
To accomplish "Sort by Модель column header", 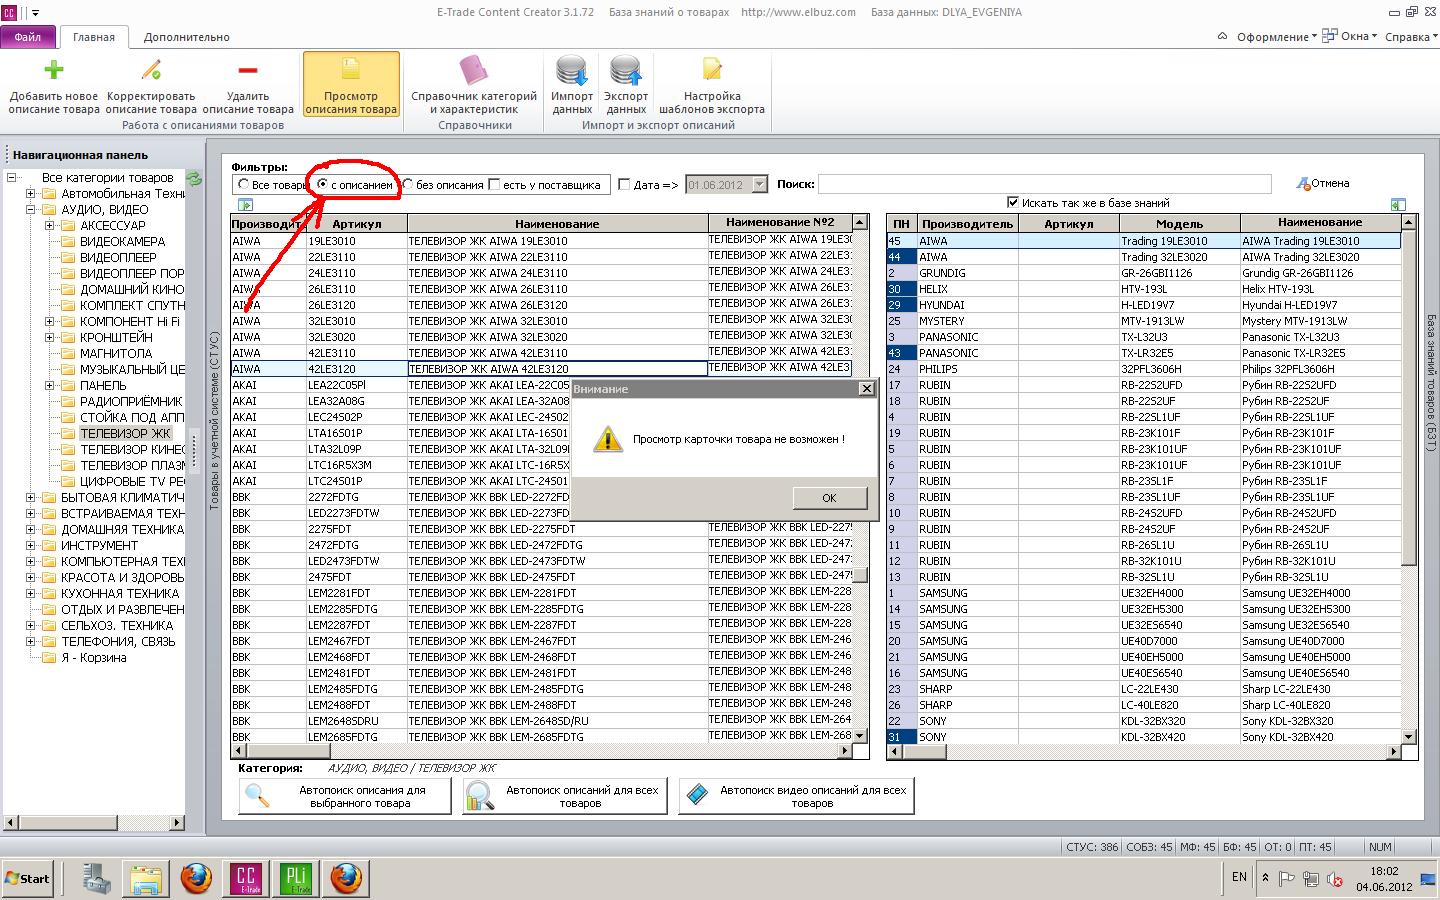I will pyautogui.click(x=1179, y=224).
